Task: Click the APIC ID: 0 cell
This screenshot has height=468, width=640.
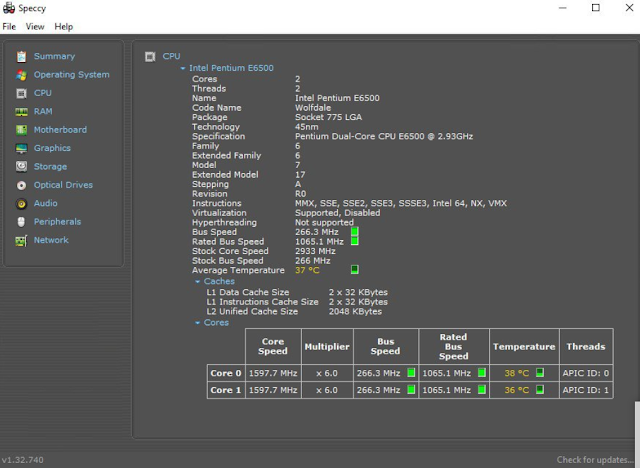Action: [x=586, y=373]
